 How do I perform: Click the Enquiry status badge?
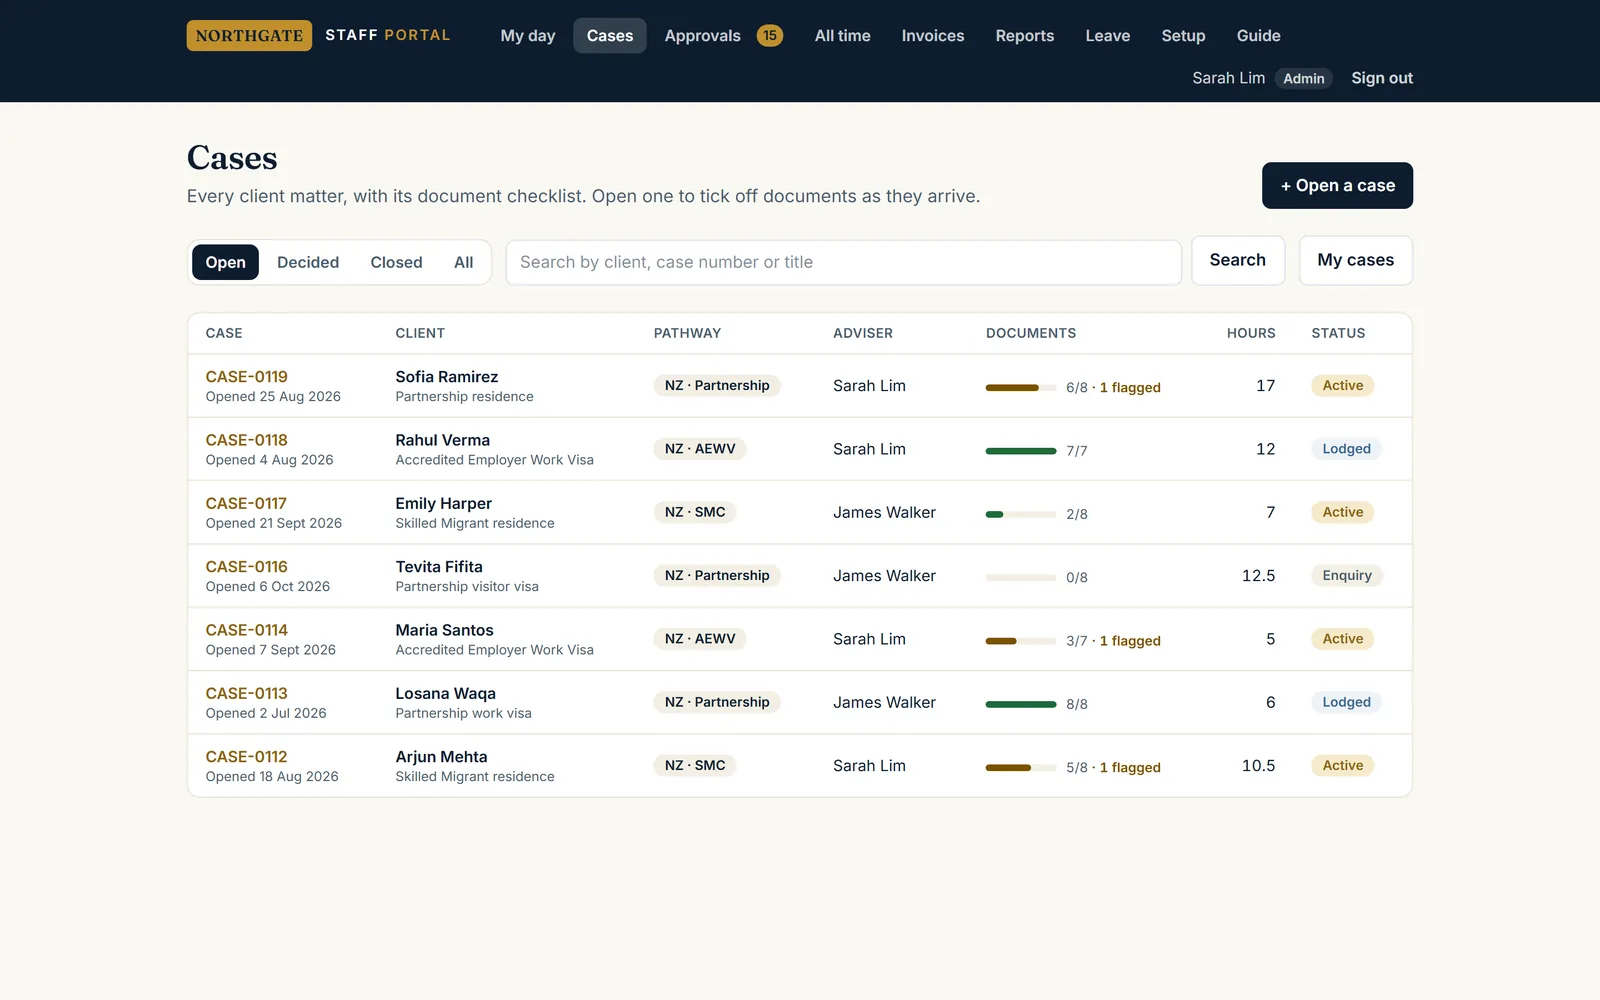pos(1347,575)
